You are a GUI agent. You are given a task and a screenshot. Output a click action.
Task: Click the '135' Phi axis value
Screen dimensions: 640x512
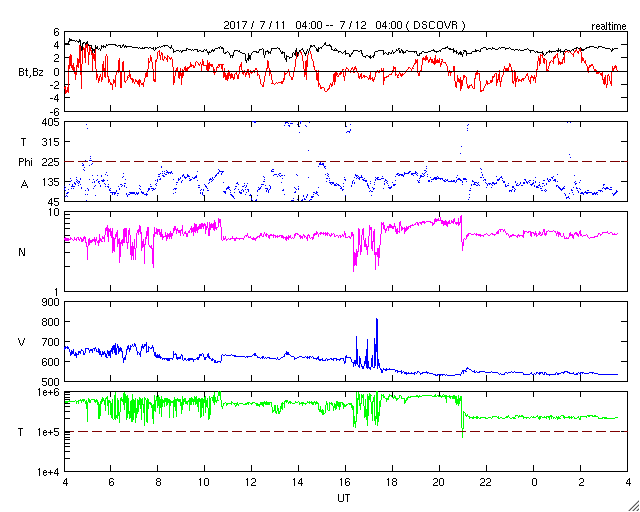(x=52, y=182)
